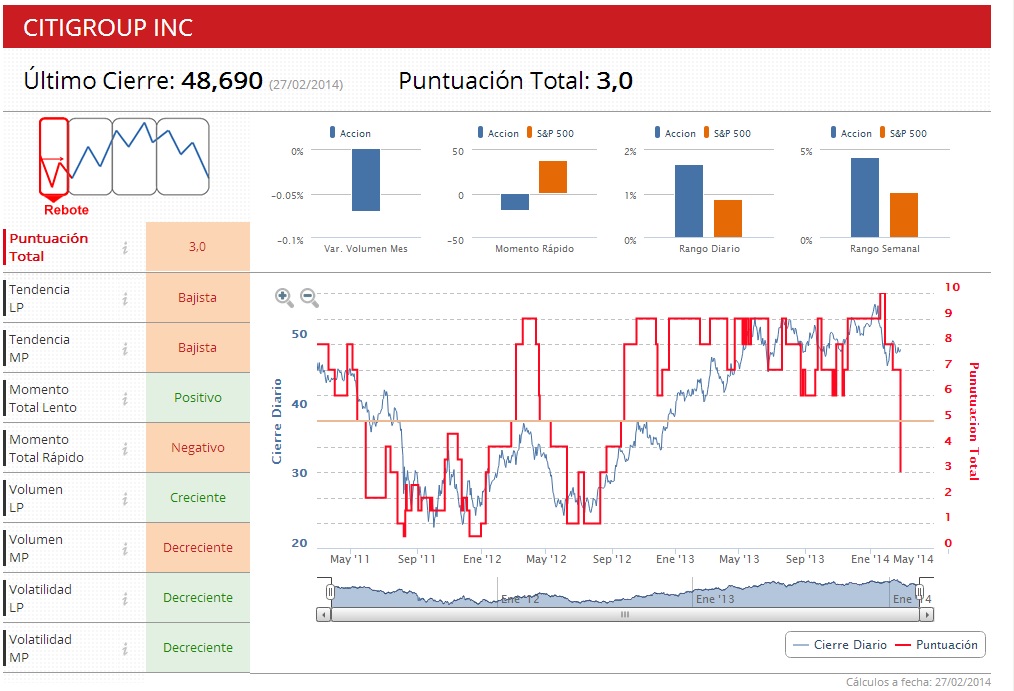This screenshot has width=1014, height=691.
Task: Toggle S&P 500 legend in Rango Semanal chart
Action: [903, 133]
